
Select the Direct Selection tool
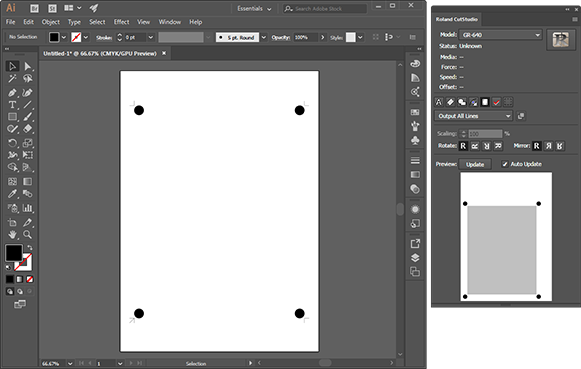[27, 66]
